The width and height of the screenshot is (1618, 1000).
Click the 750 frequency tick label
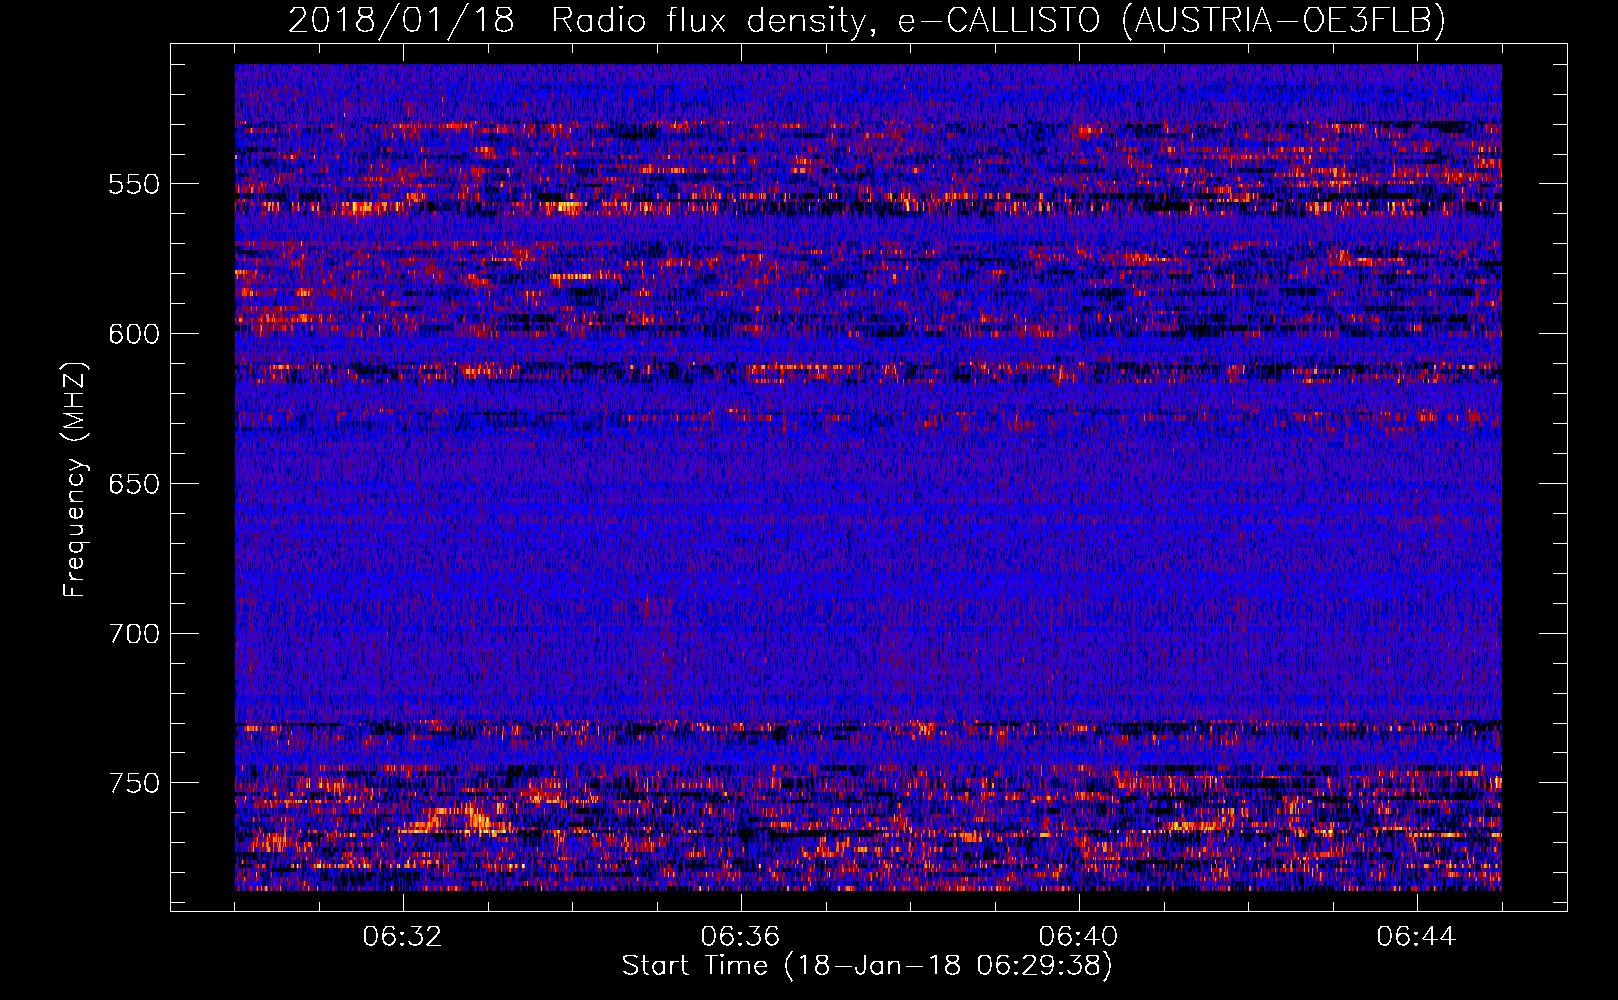click(x=134, y=783)
